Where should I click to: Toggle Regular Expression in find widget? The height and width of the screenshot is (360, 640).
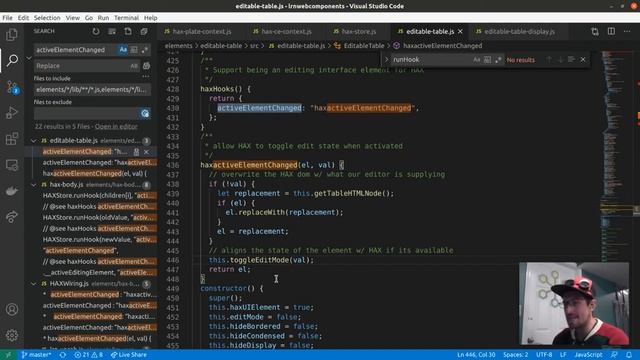click(498, 60)
